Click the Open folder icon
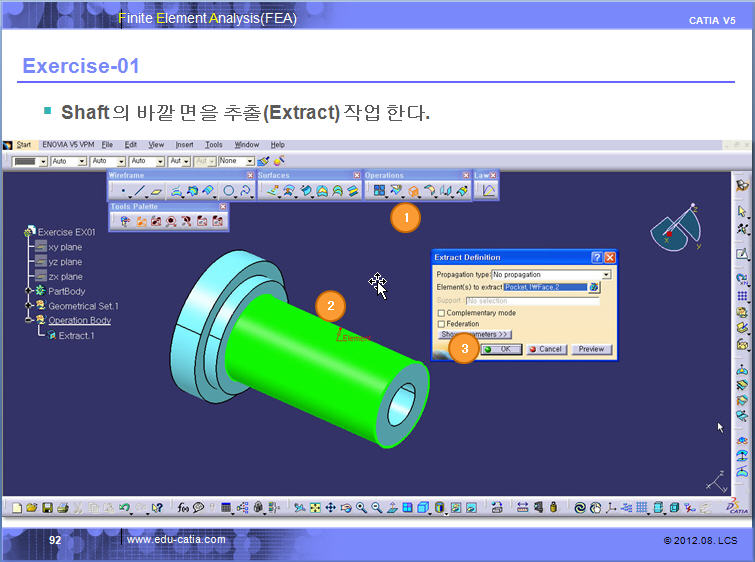 click(x=32, y=507)
